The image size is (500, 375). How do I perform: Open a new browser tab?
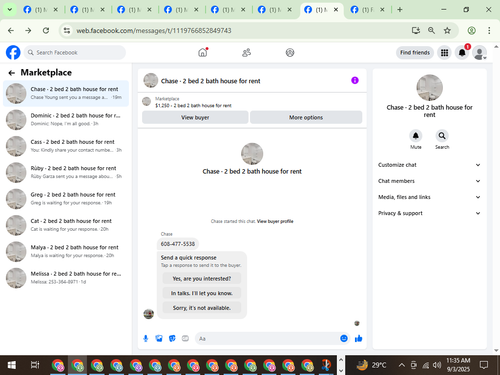400,10
